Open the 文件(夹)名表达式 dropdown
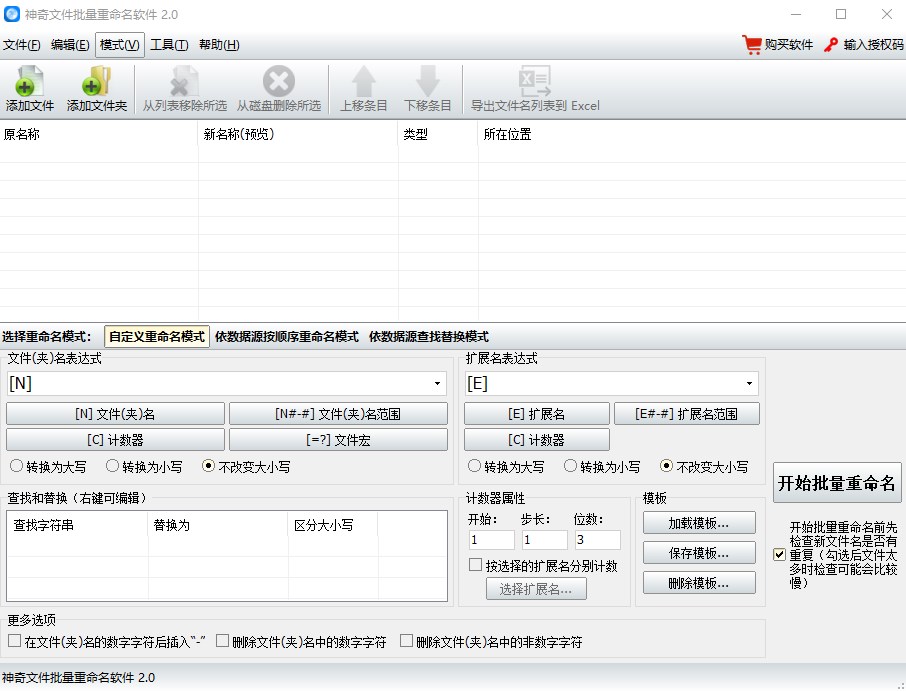Viewport: 906px width, 691px height. [437, 383]
